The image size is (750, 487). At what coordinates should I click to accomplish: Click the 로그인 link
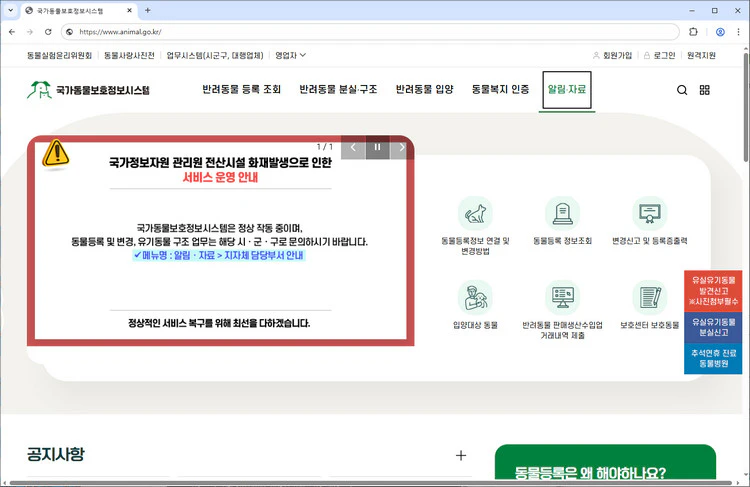click(x=659, y=55)
